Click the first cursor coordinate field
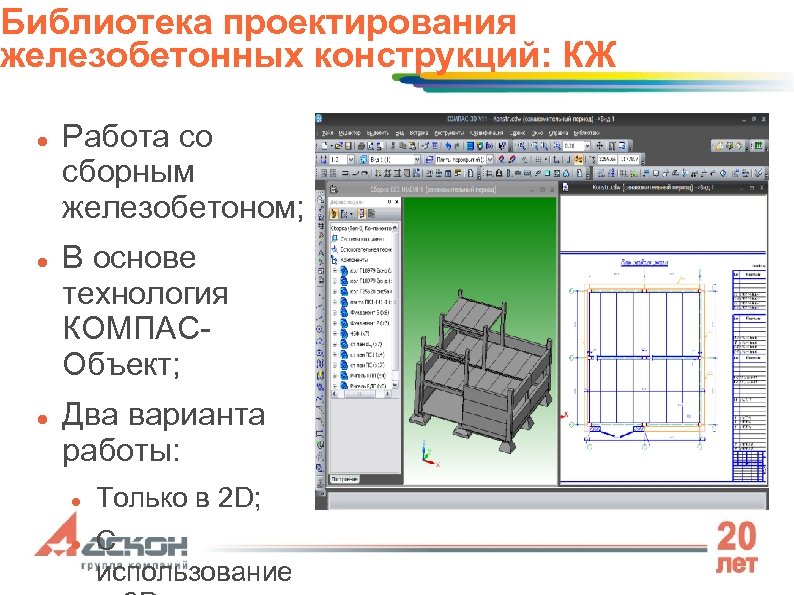Screen dimensions: 794x595 pos(607,160)
